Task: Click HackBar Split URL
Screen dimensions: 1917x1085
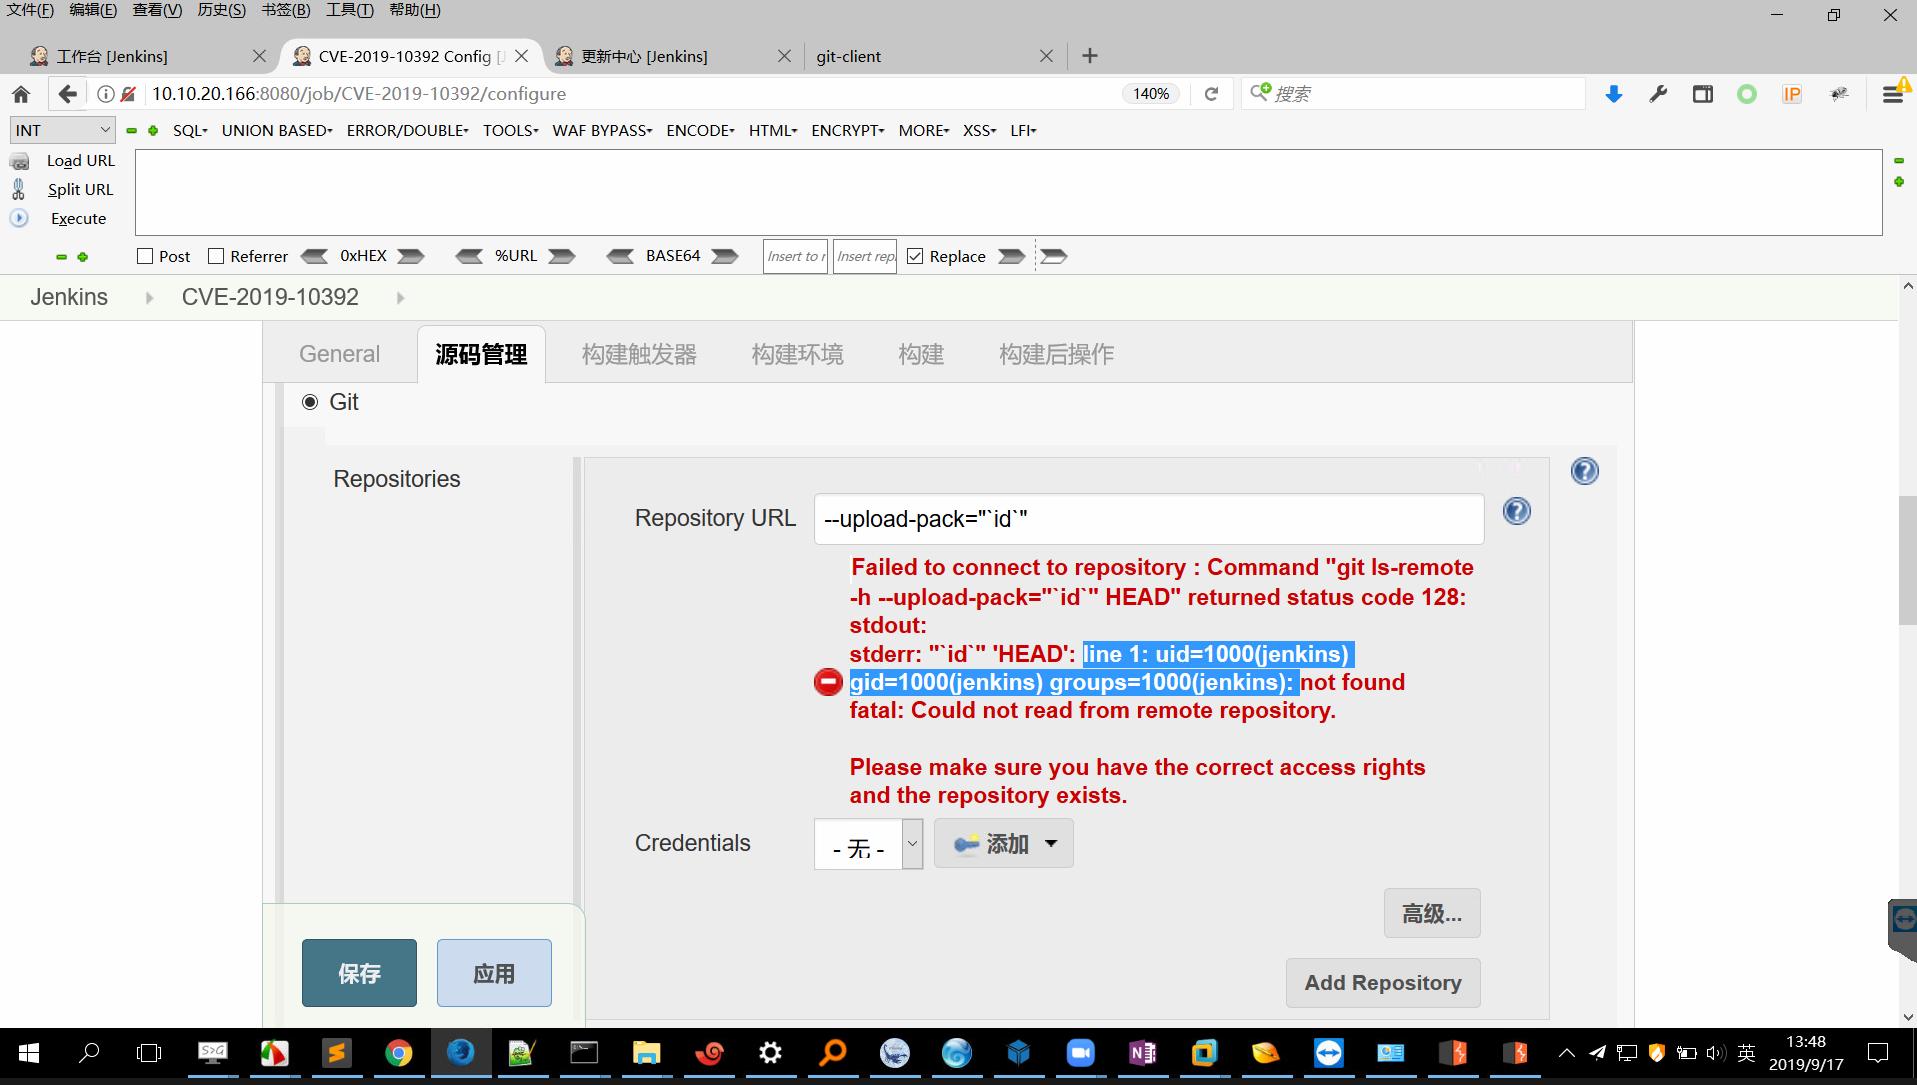Action: coord(80,189)
